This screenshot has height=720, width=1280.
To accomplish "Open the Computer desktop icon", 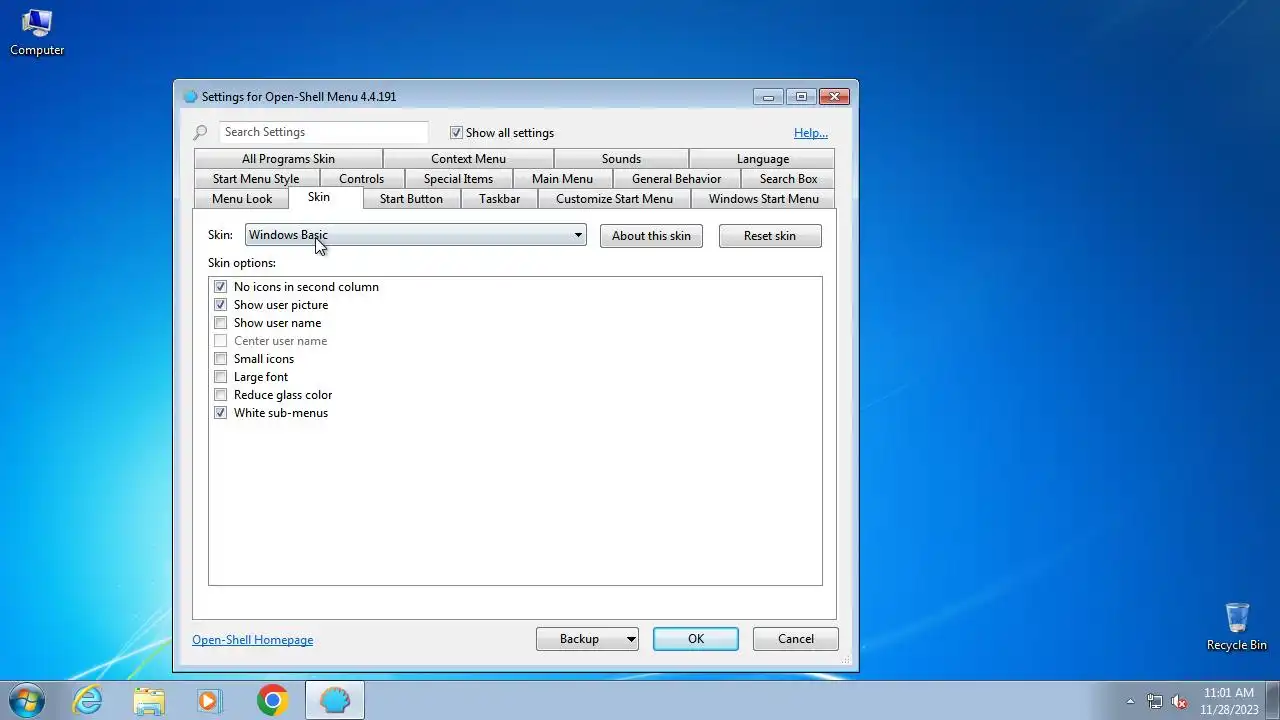I will click(x=37, y=32).
